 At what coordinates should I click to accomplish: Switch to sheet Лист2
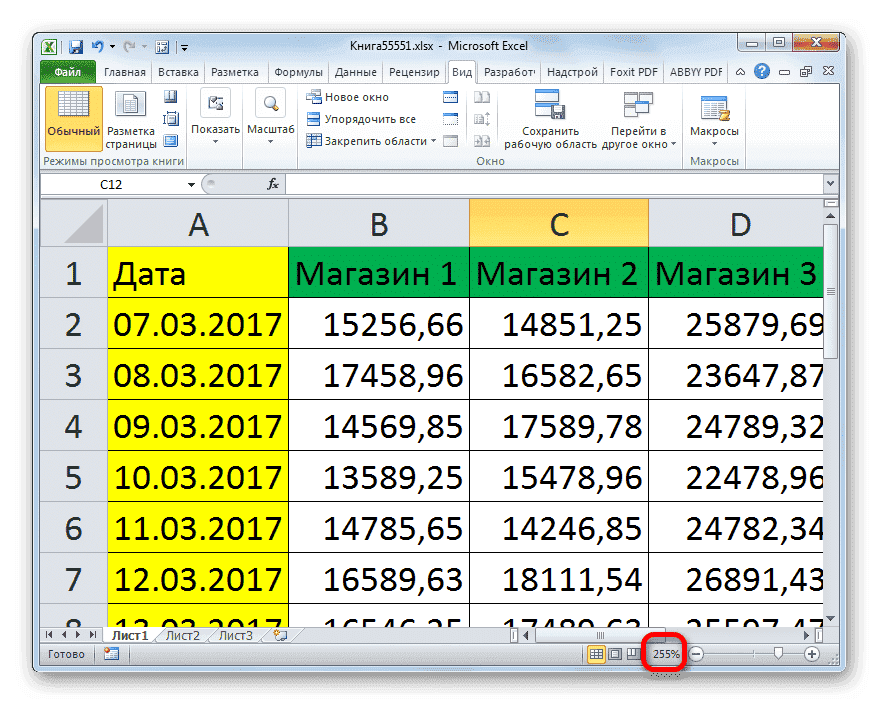pos(184,633)
